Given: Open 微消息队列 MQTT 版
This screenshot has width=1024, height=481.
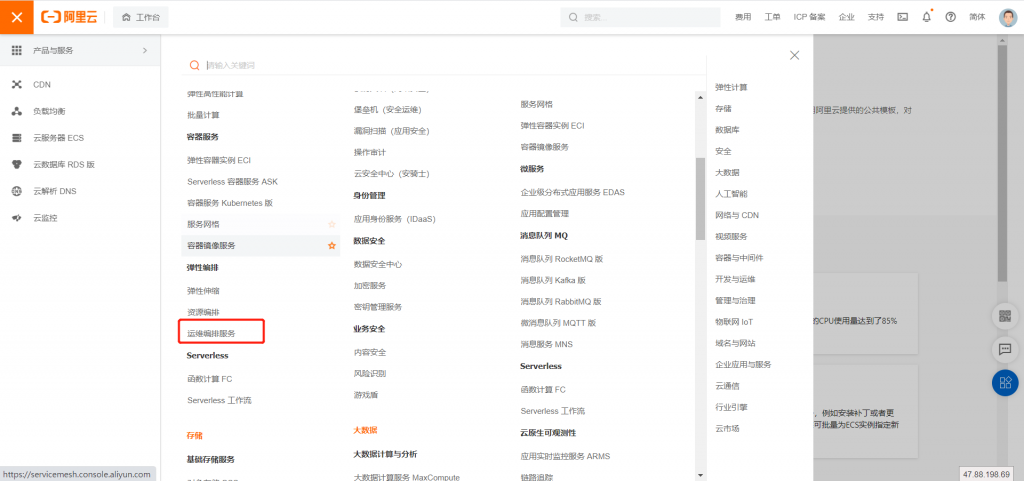Looking at the screenshot, I should click(558, 323).
